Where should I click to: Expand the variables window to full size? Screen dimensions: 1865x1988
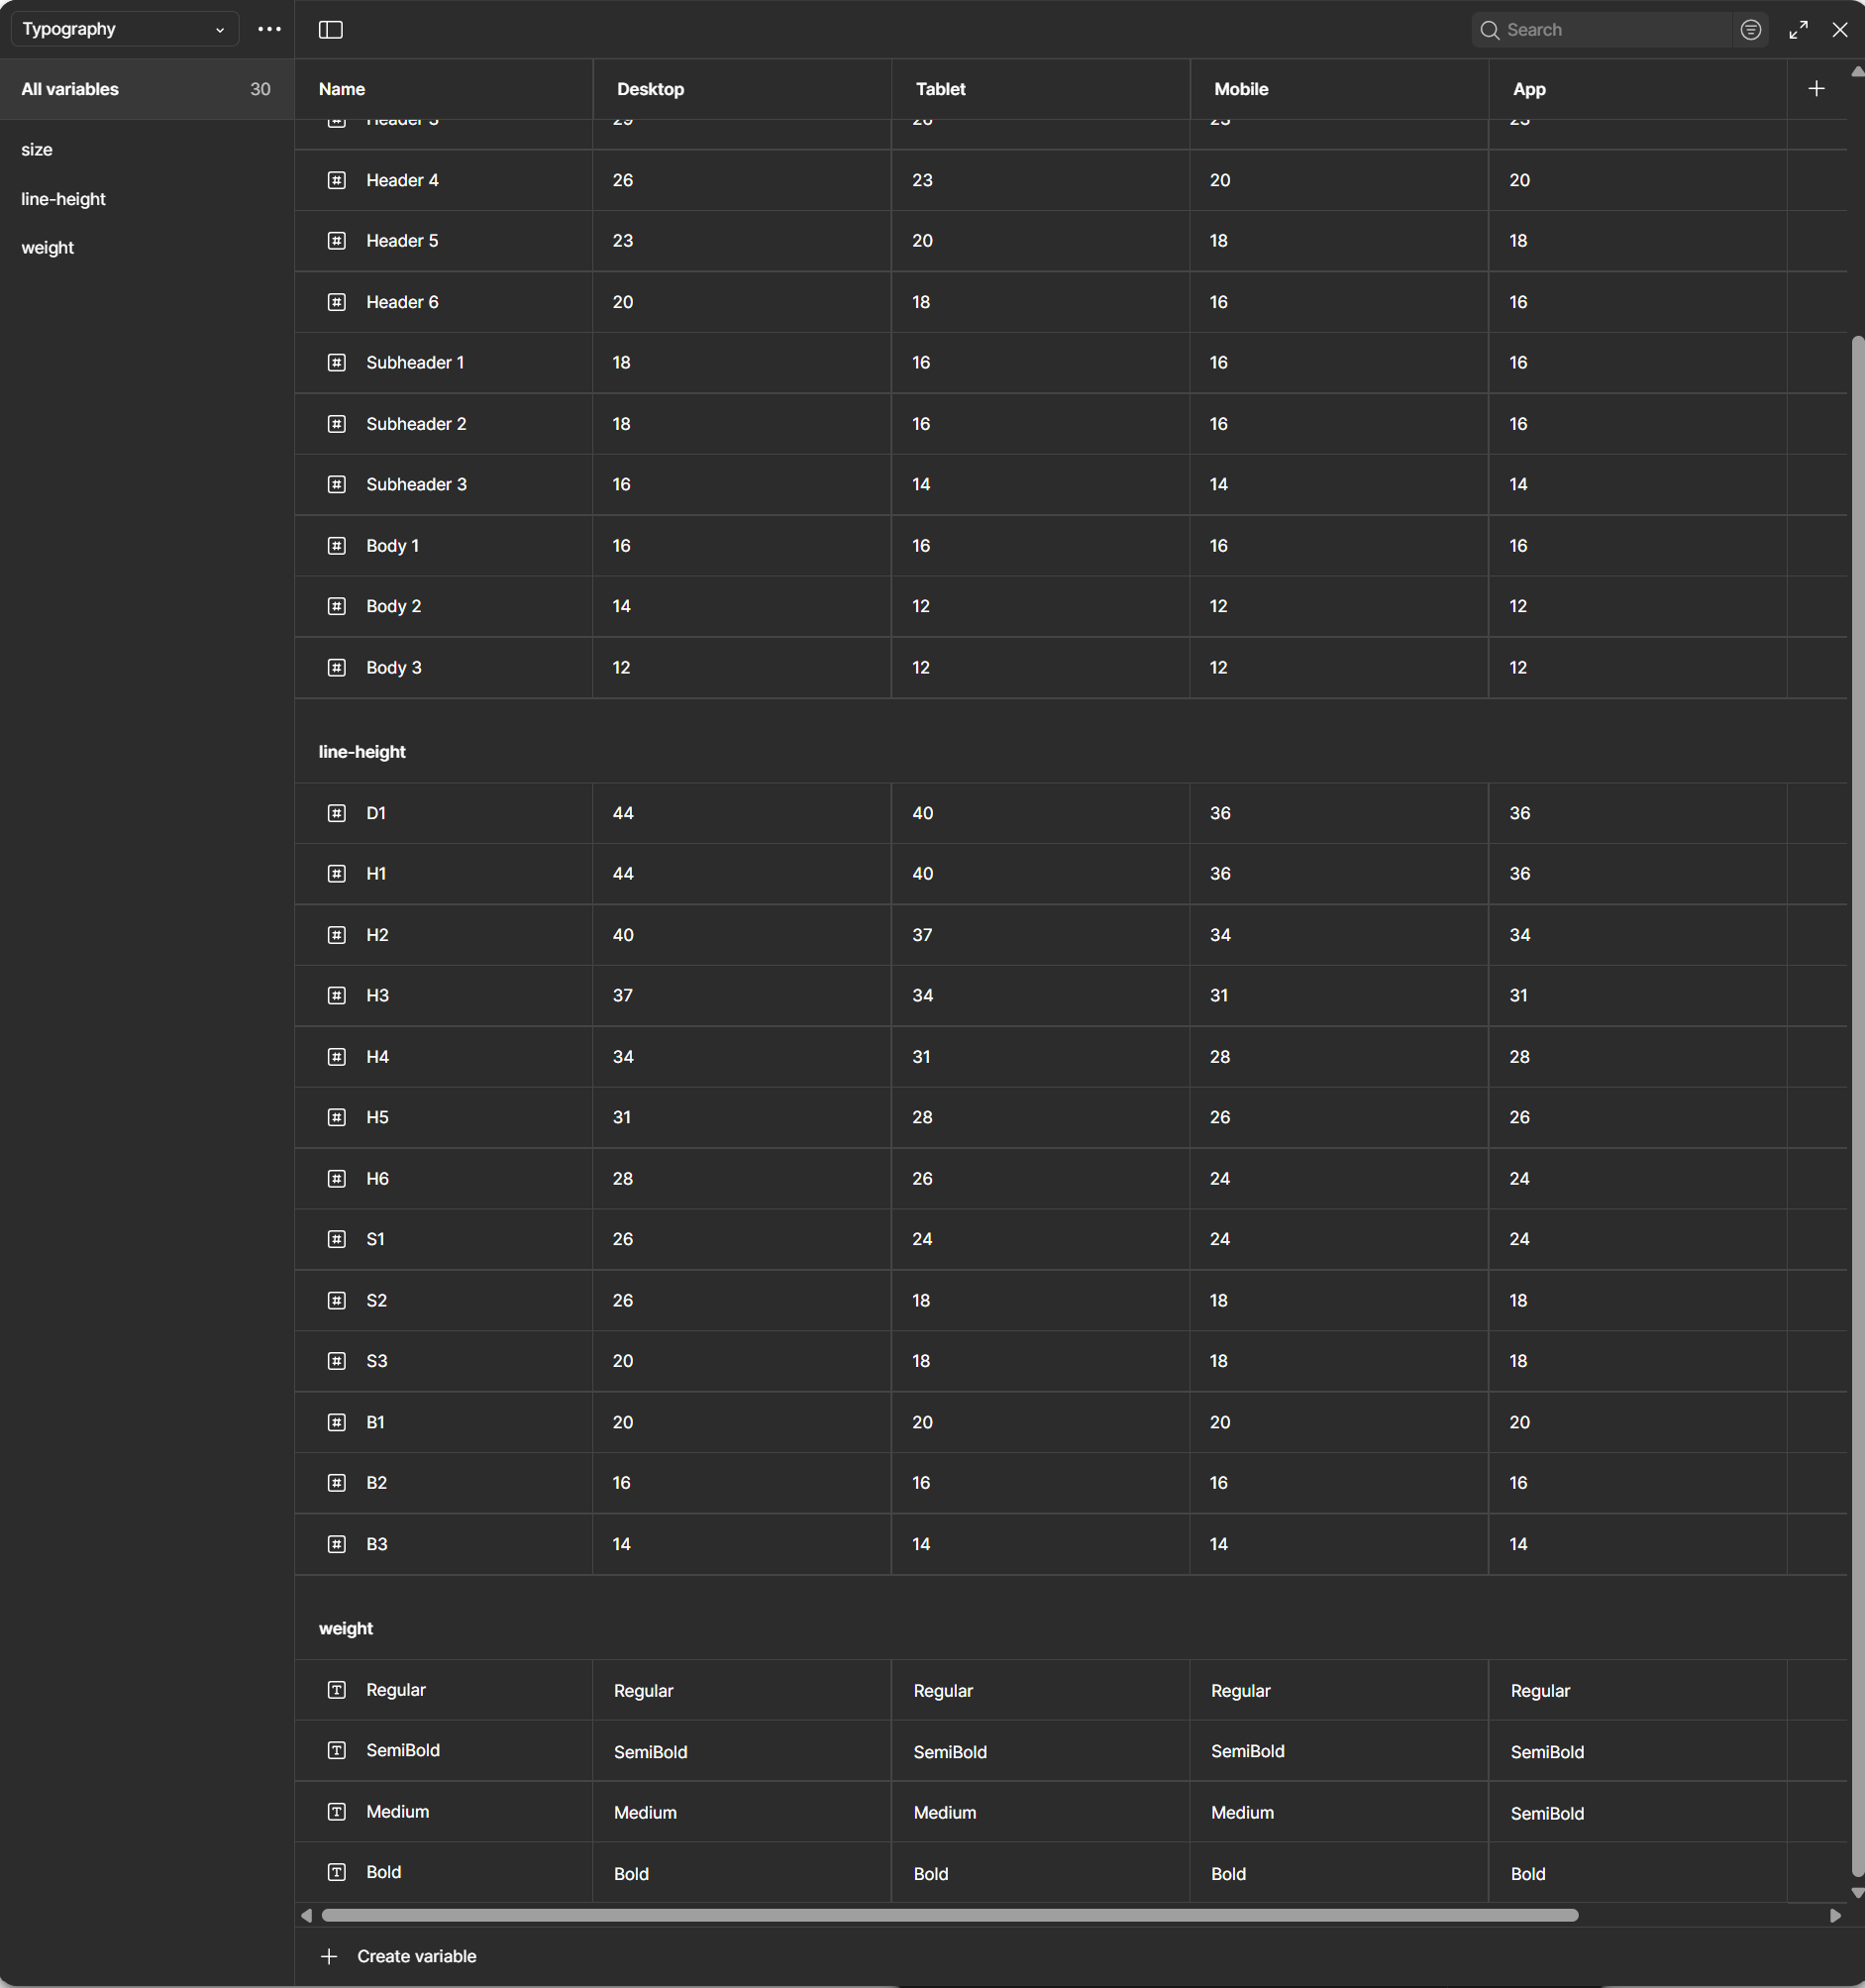pos(1798,30)
